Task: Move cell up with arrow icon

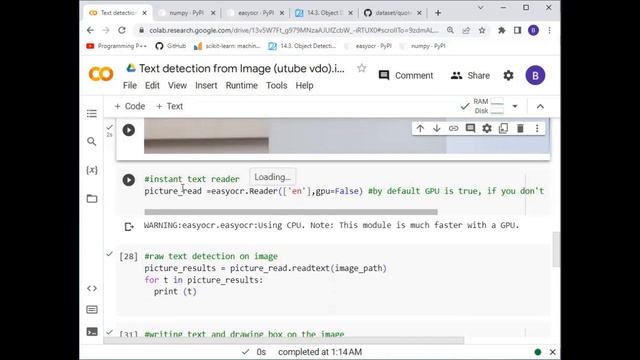Action: [x=420, y=128]
